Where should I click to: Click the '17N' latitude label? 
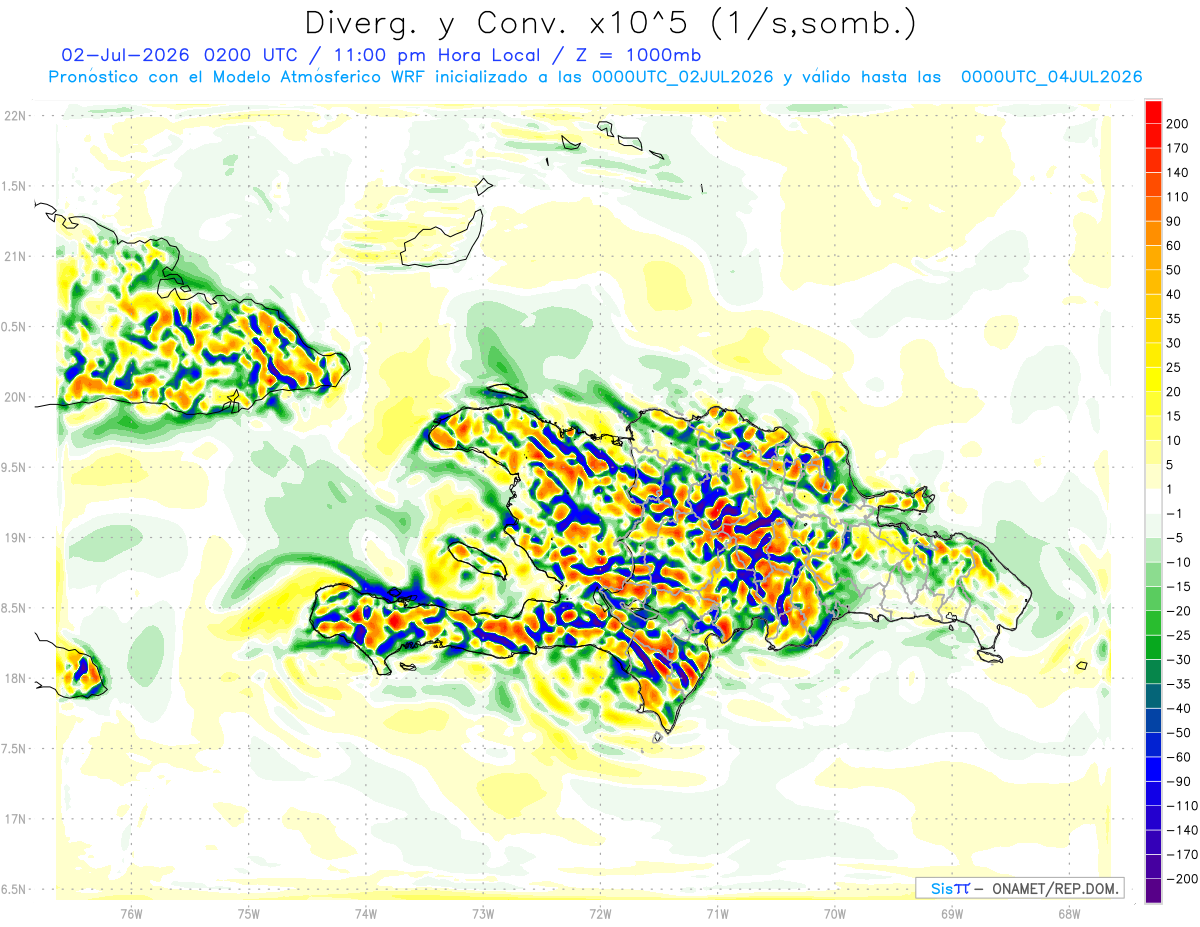tap(14, 819)
